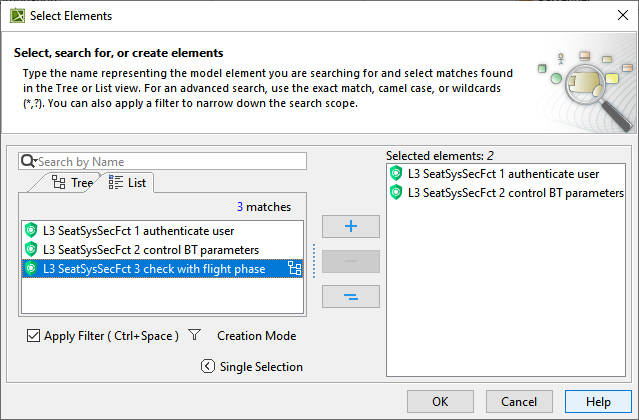Toggle the Apply Filter checkbox
This screenshot has height=420, width=639.
pos(34,336)
